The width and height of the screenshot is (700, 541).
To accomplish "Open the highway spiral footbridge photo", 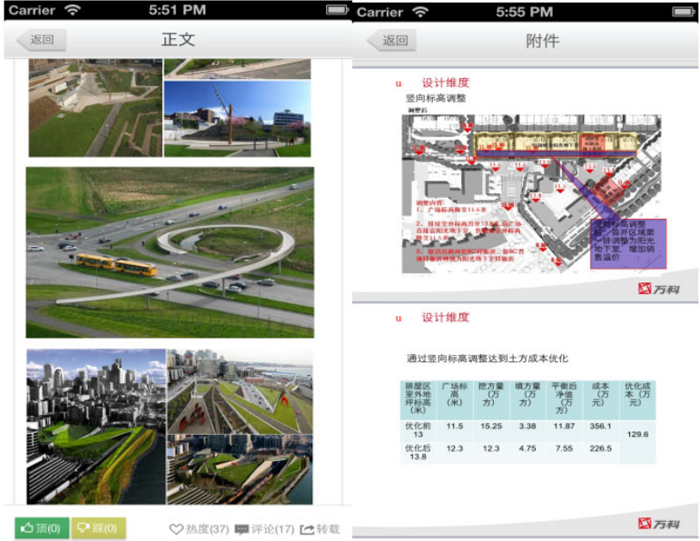I will tap(170, 252).
